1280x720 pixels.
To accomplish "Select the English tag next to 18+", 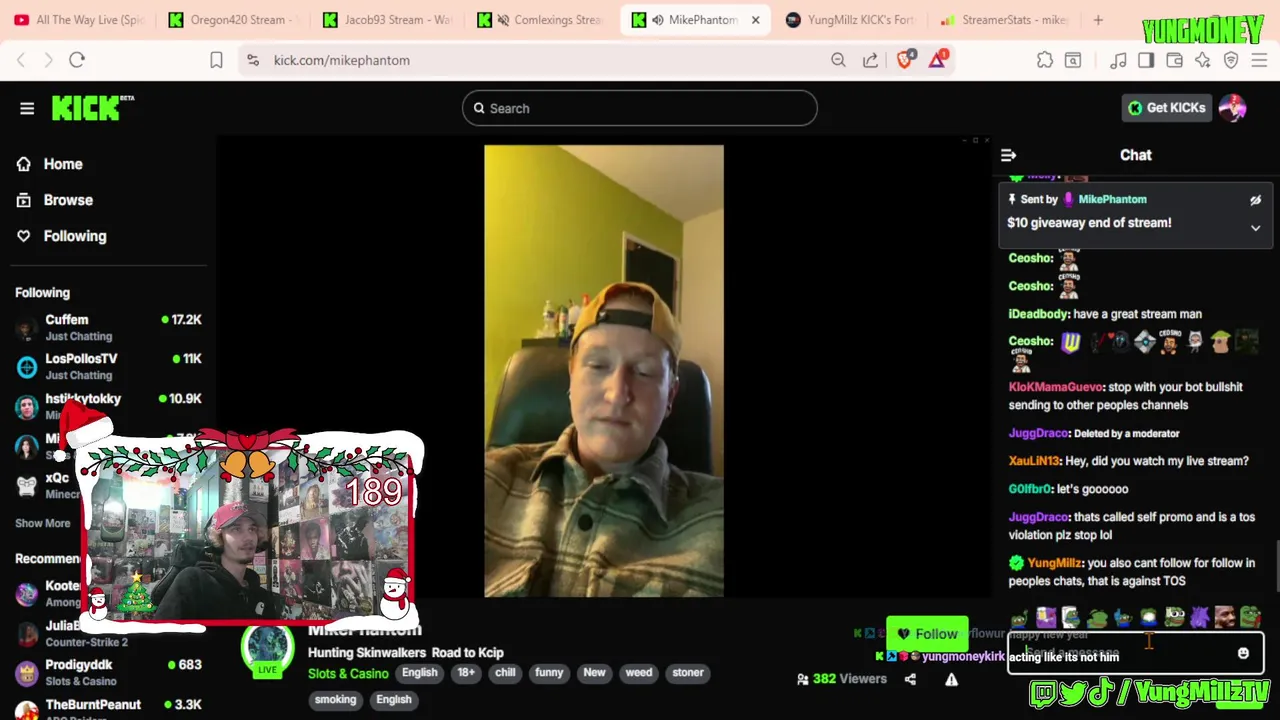I will [x=420, y=673].
